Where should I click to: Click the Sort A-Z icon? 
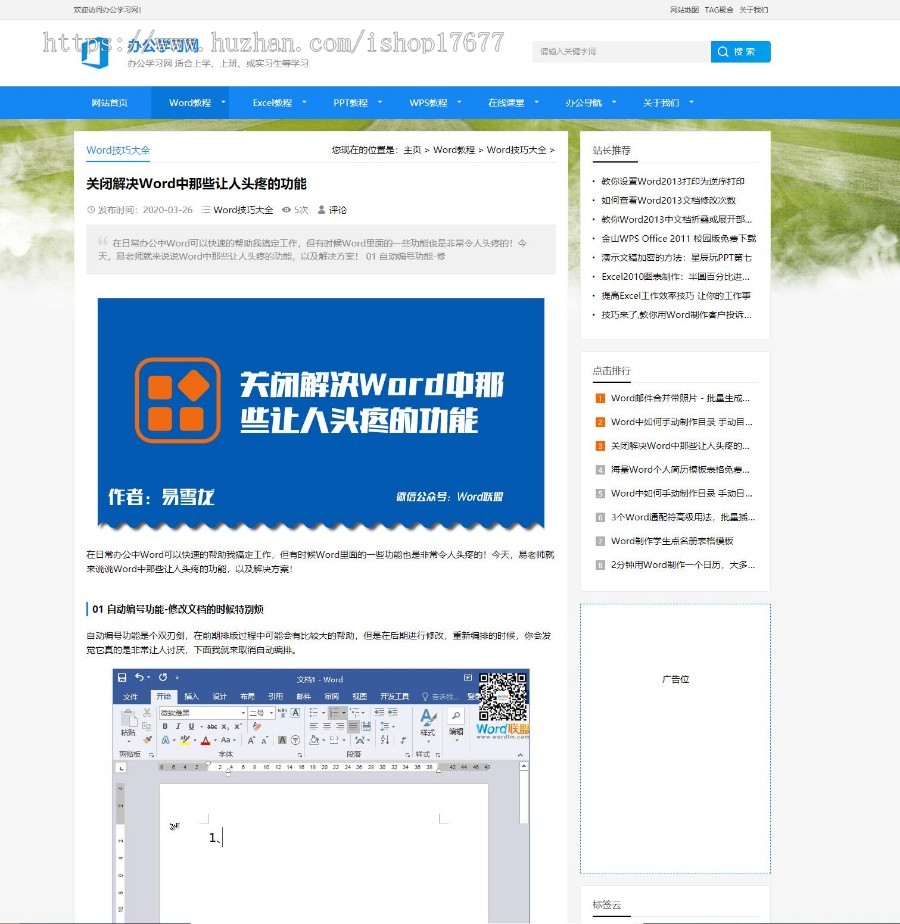coord(385,740)
